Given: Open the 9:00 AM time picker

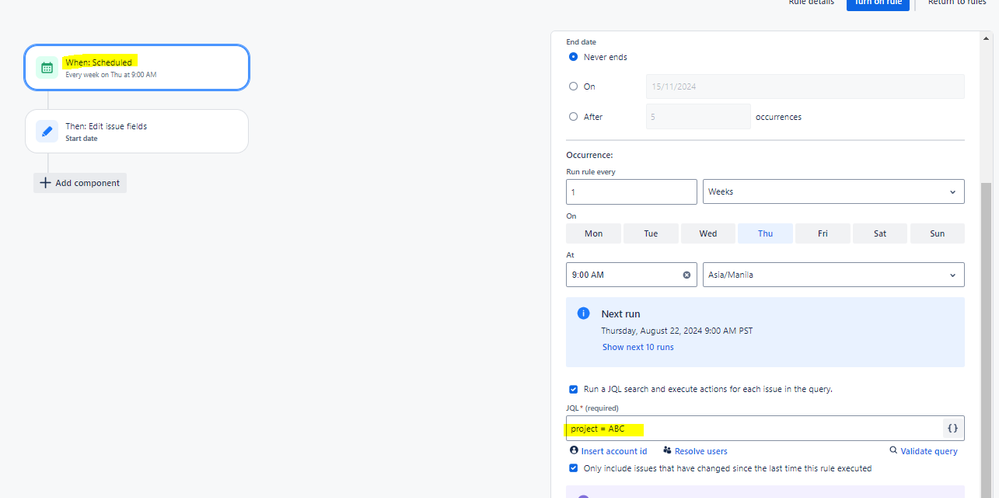Looking at the screenshot, I should (631, 275).
